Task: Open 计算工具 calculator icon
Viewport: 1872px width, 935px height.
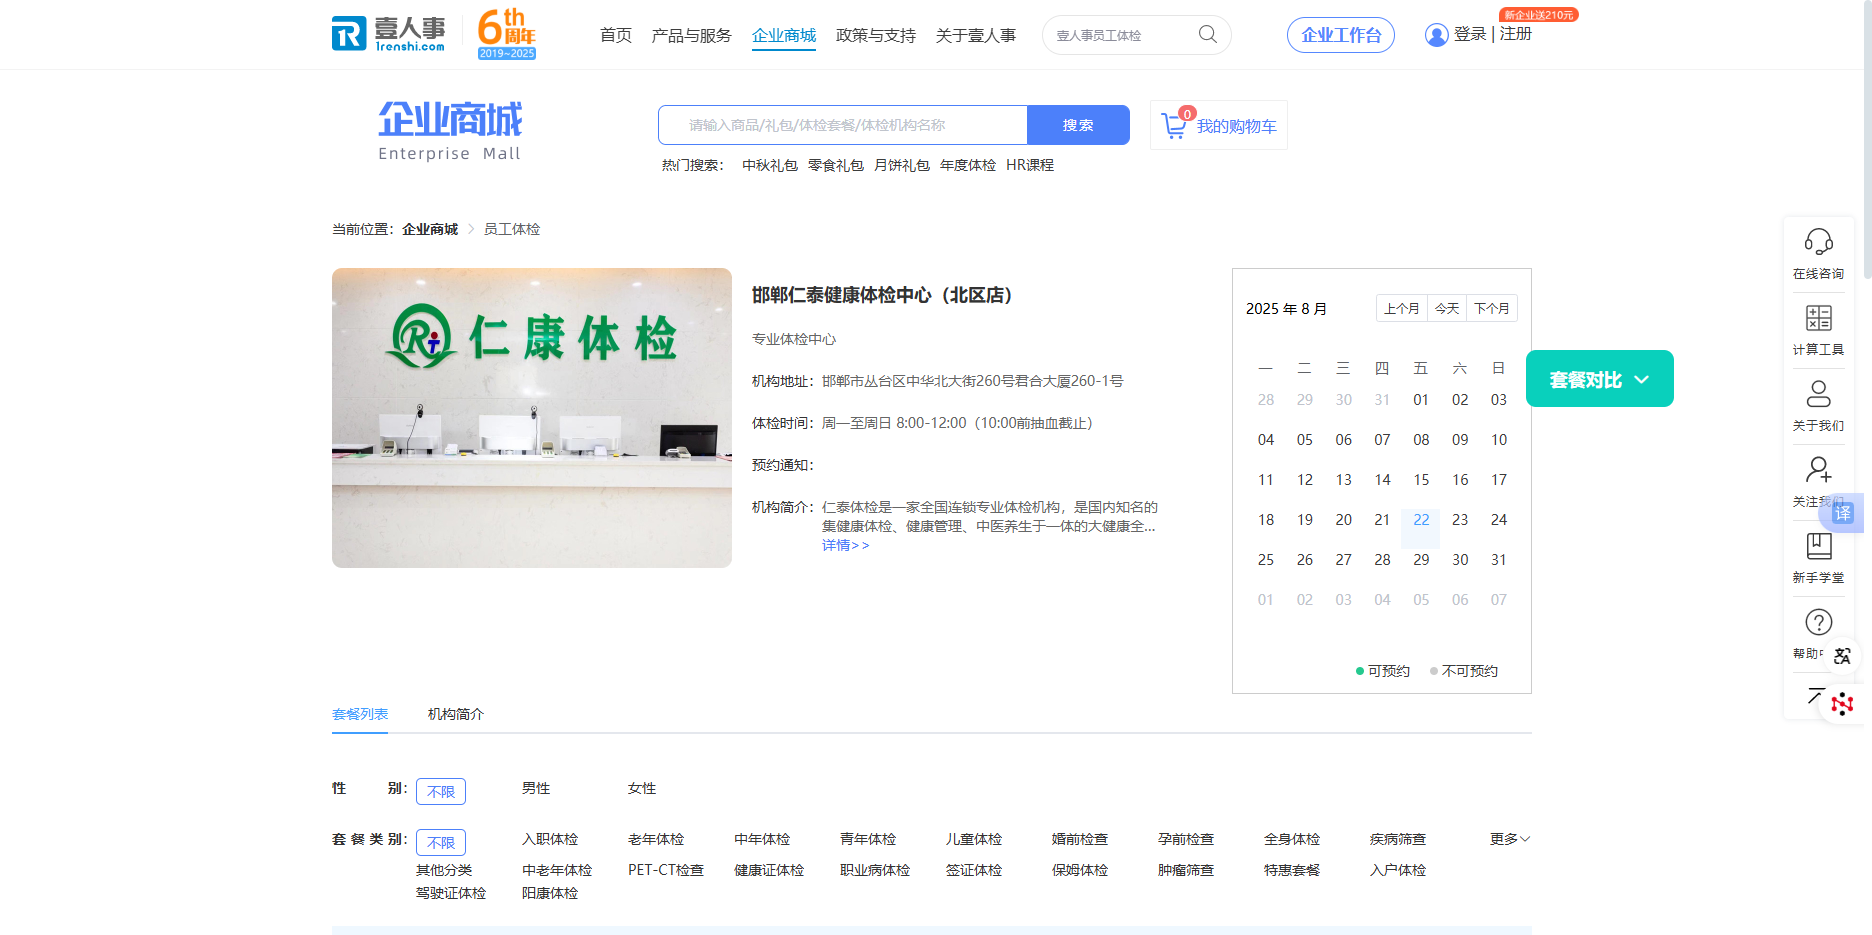Action: pyautogui.click(x=1818, y=318)
